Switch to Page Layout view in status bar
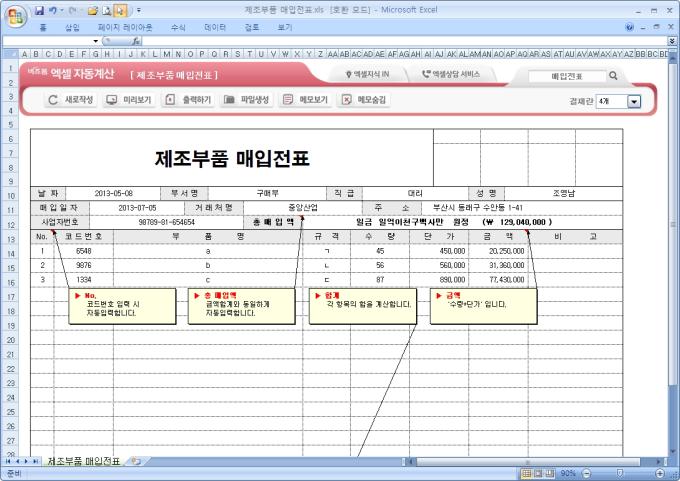This screenshot has width=680, height=481. coord(538,474)
